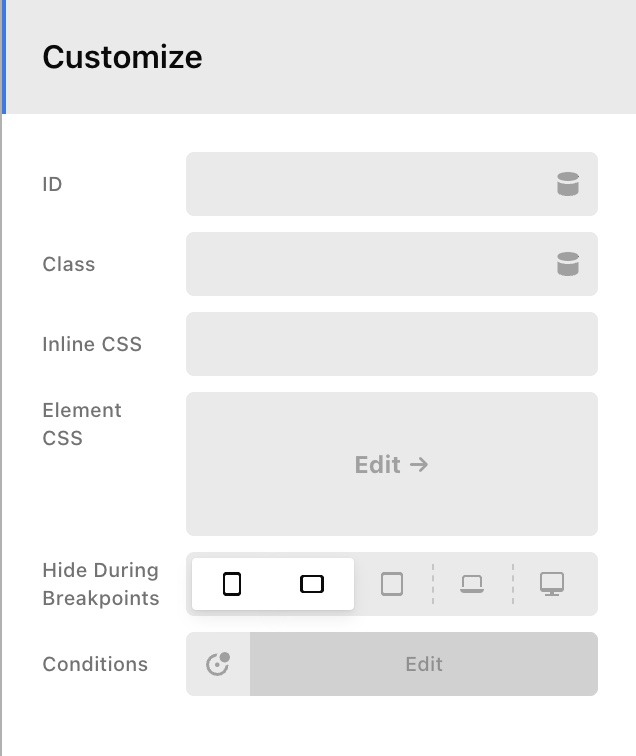Viewport: 636px width, 756px height.
Task: Enable hide on laptop breakpoint
Action: coord(472,584)
